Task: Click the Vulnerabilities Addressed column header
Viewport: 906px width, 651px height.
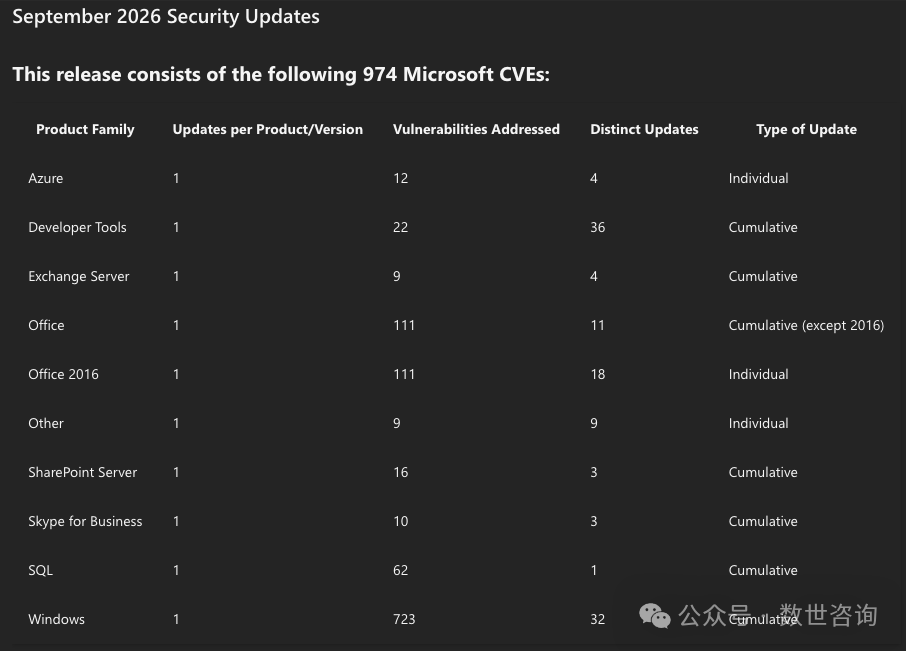Action: point(476,129)
